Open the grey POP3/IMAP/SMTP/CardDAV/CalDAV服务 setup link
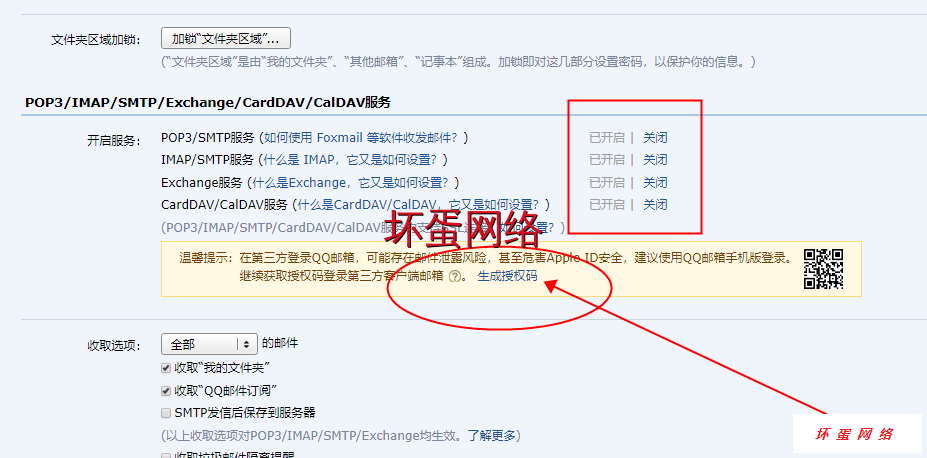 point(300,228)
